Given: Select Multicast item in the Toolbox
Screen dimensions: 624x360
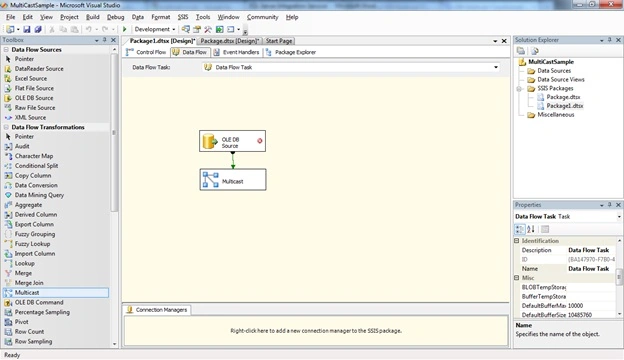Looking at the screenshot, I should (56, 292).
